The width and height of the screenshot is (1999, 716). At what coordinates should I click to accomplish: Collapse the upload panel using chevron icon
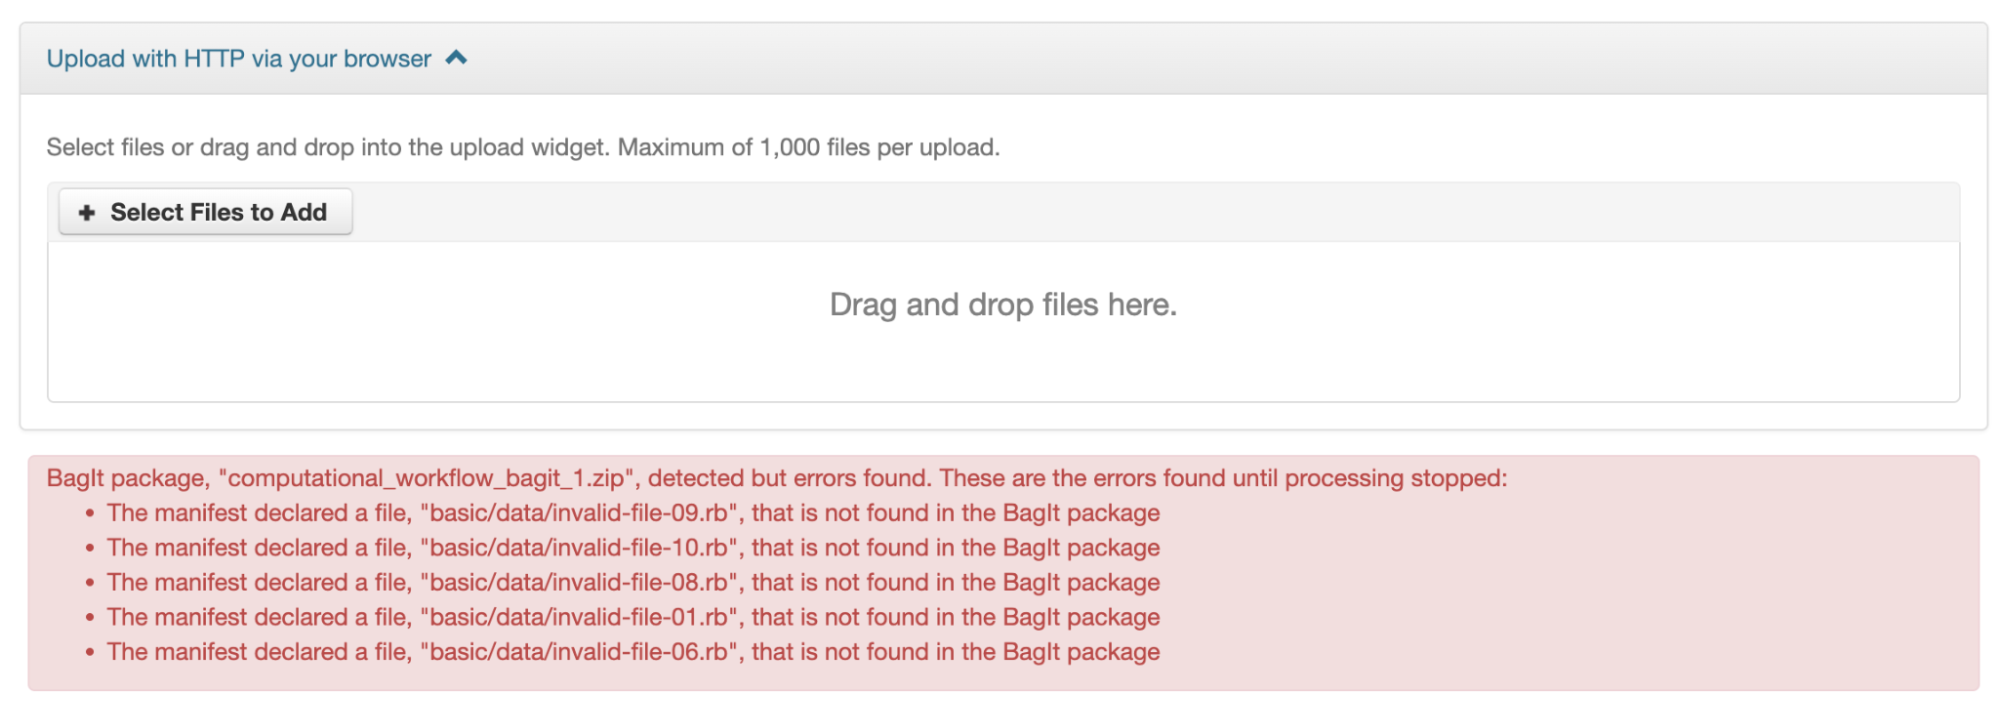tap(456, 58)
